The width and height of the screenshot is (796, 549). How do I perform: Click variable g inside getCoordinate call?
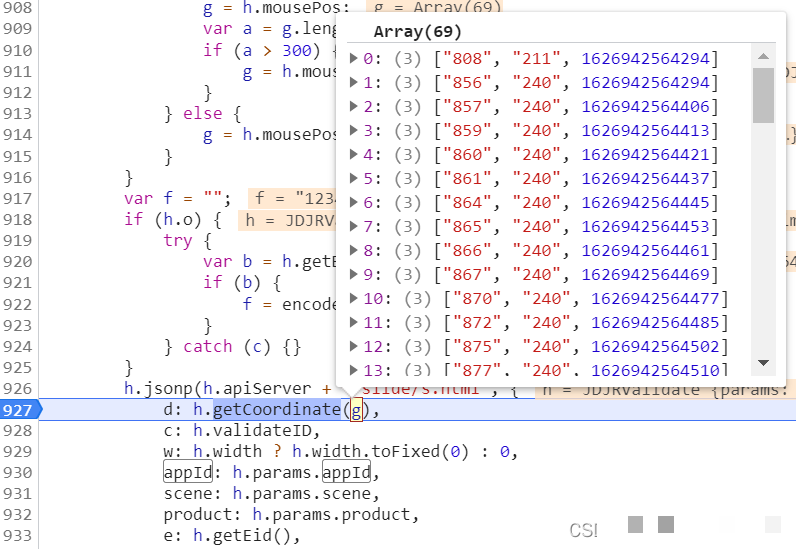pos(356,409)
